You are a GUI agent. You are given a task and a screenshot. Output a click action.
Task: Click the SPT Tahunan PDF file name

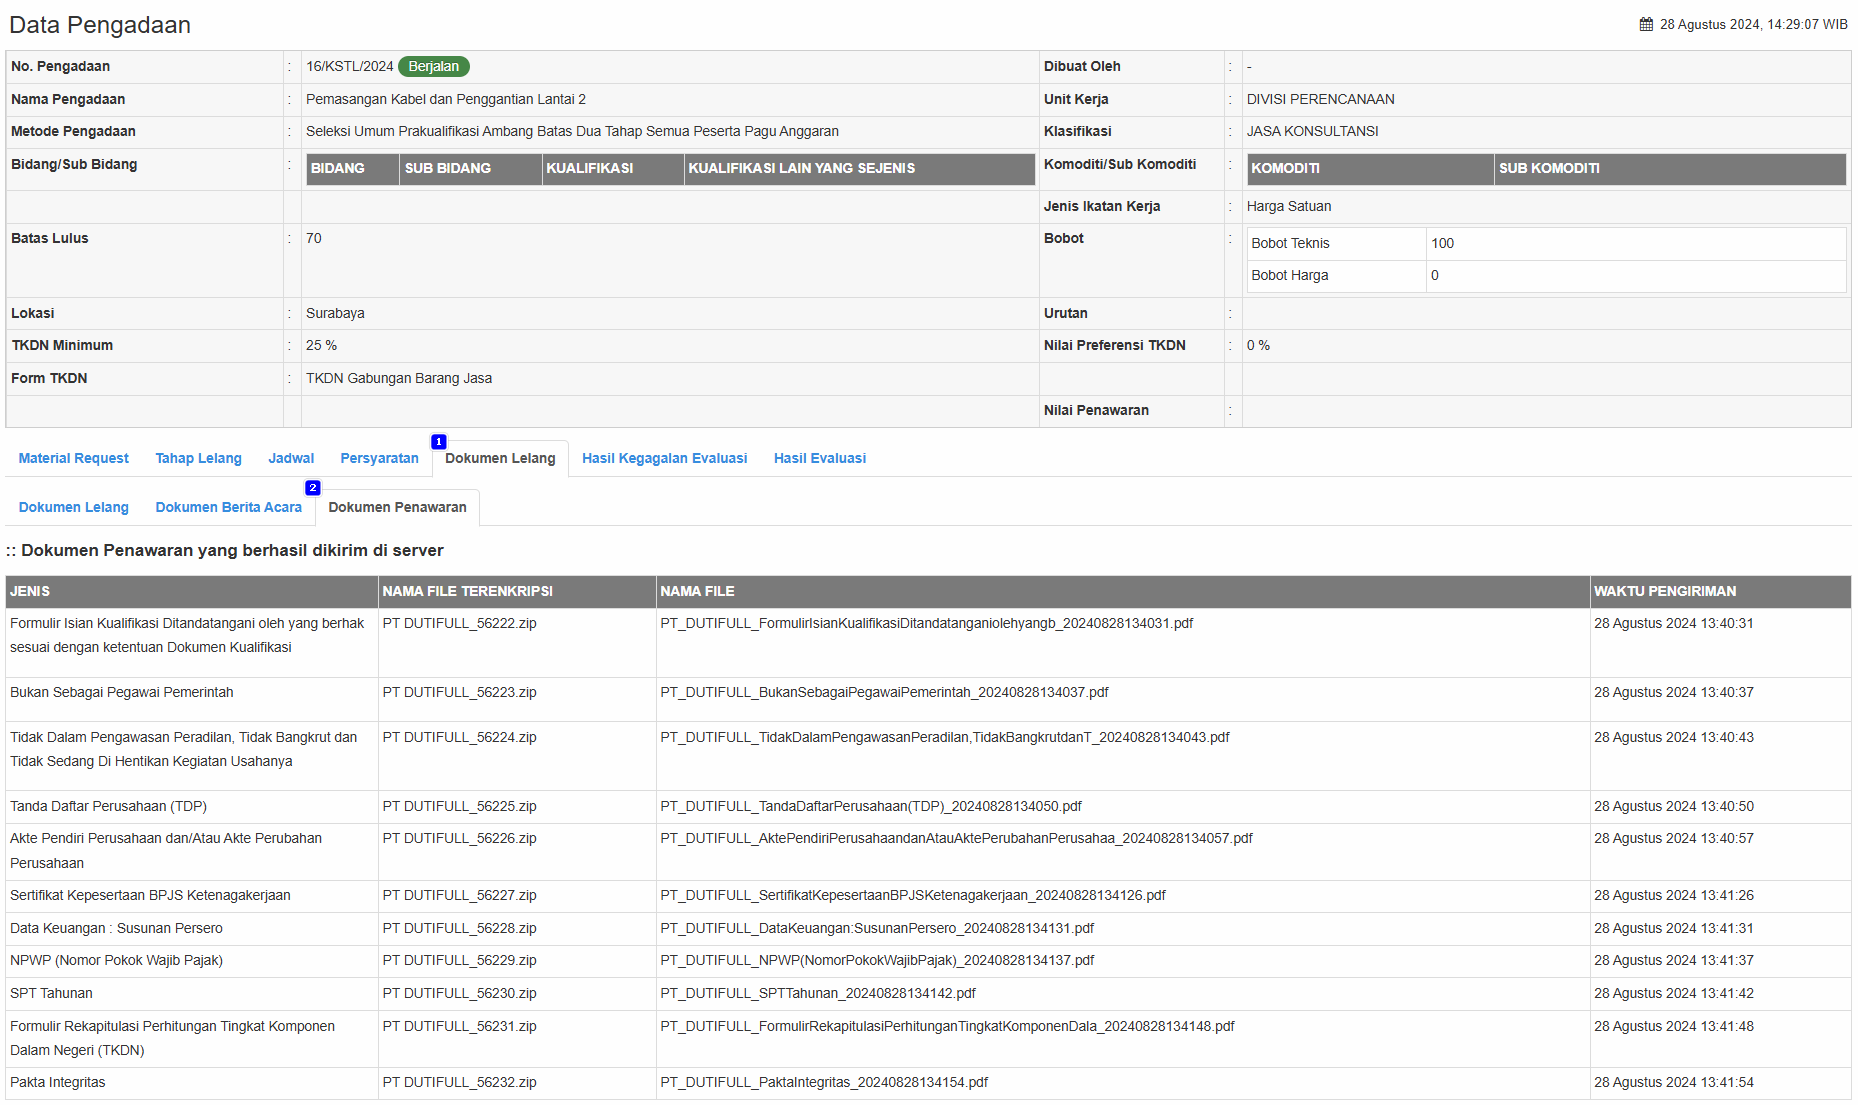click(x=817, y=994)
